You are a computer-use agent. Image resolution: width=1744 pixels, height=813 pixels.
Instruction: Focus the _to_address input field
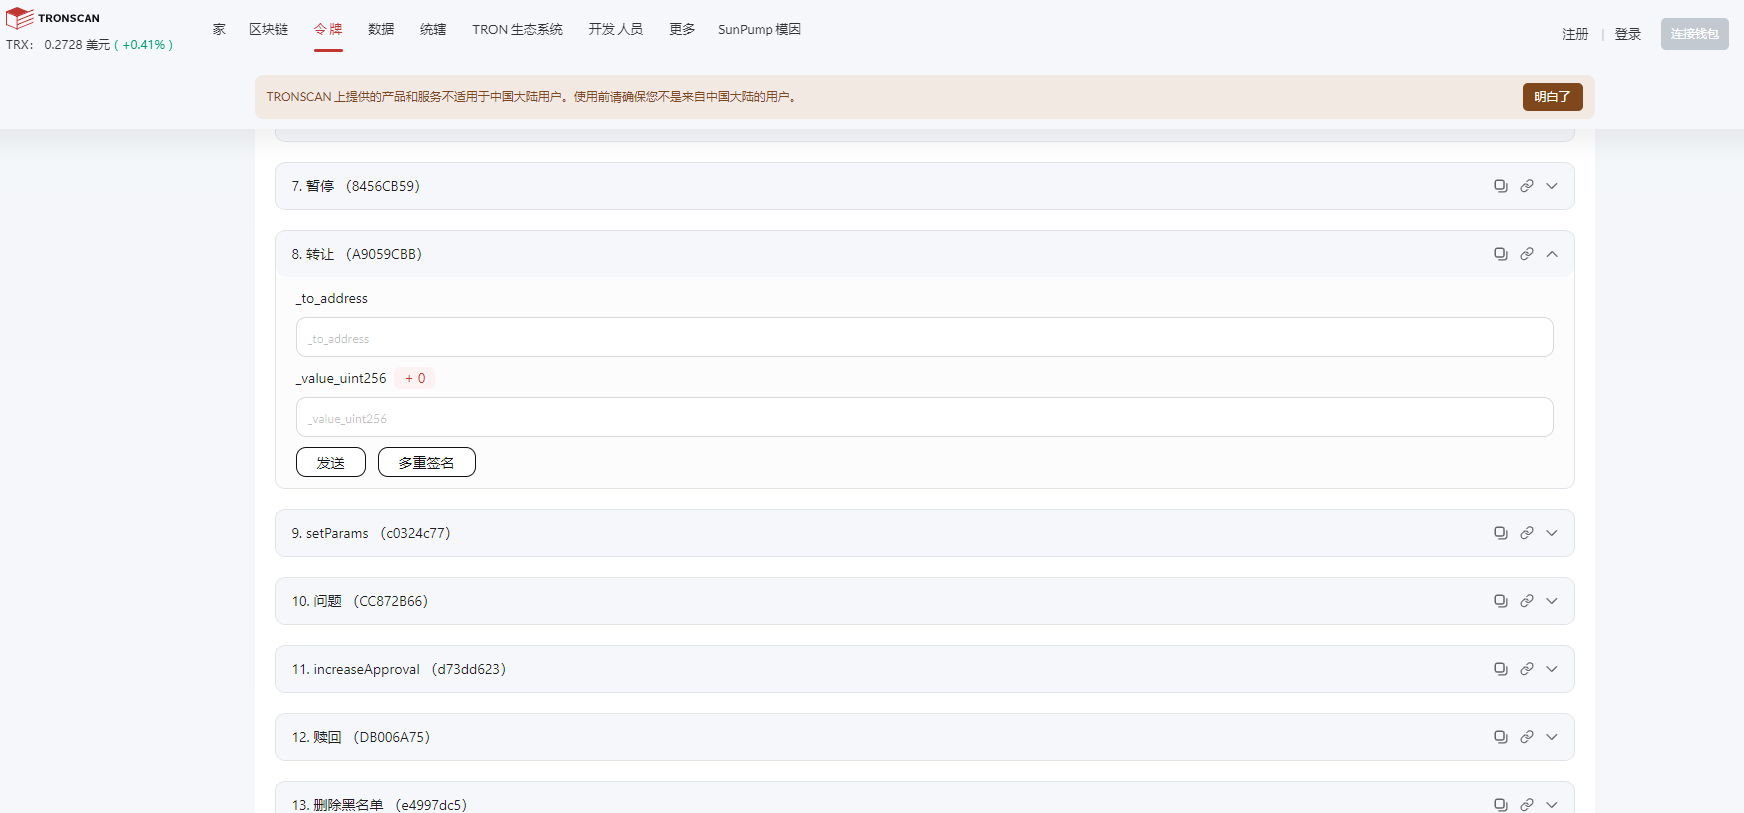tap(924, 337)
